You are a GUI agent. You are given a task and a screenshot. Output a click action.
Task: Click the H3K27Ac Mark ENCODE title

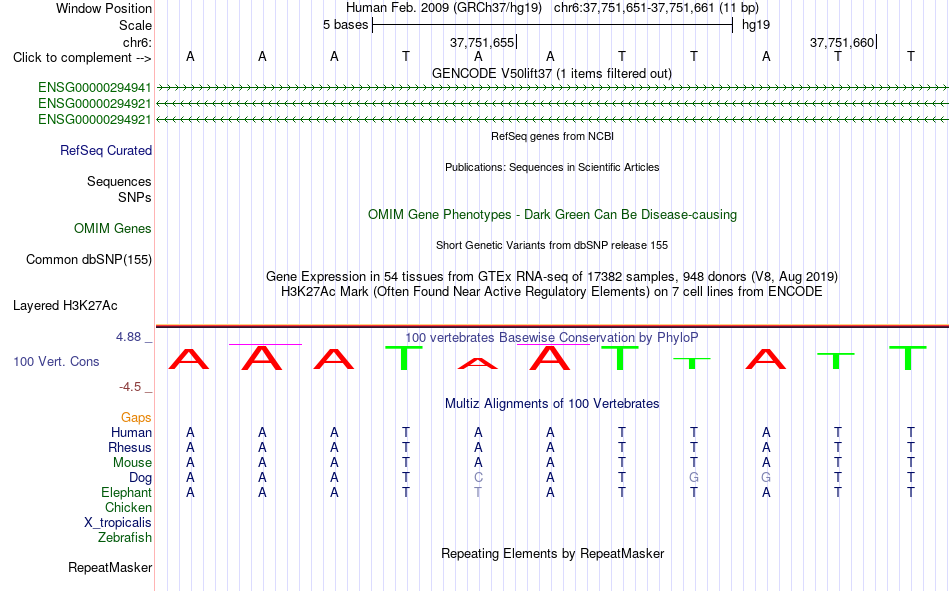point(551,292)
